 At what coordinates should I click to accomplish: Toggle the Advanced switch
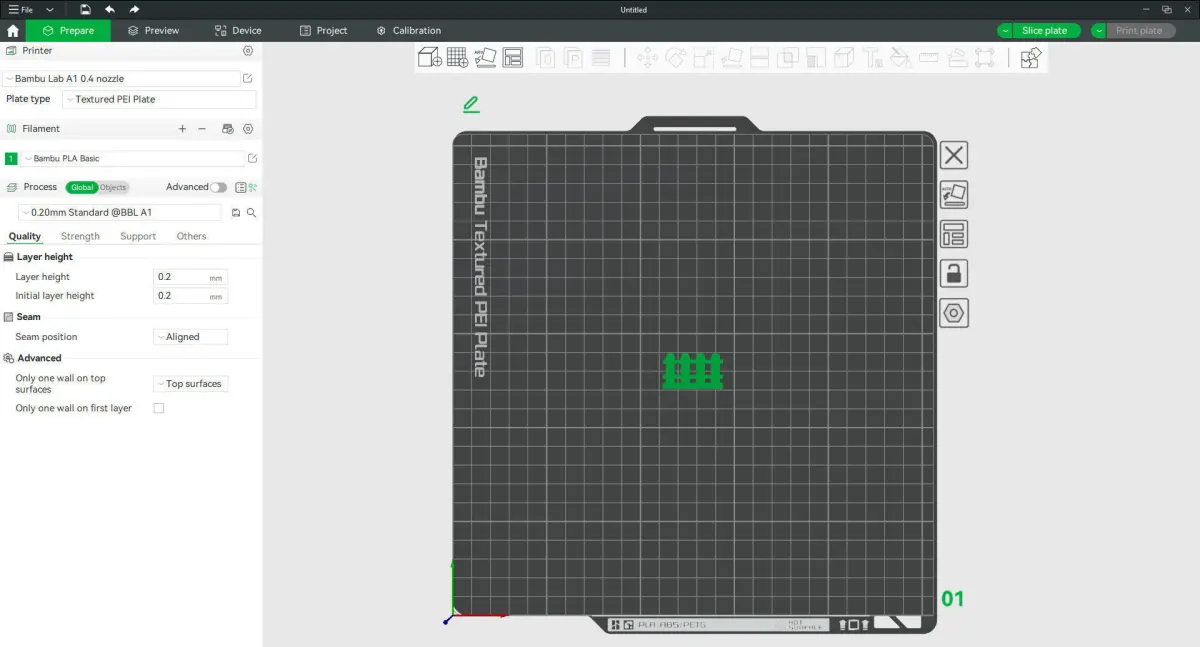click(x=218, y=187)
